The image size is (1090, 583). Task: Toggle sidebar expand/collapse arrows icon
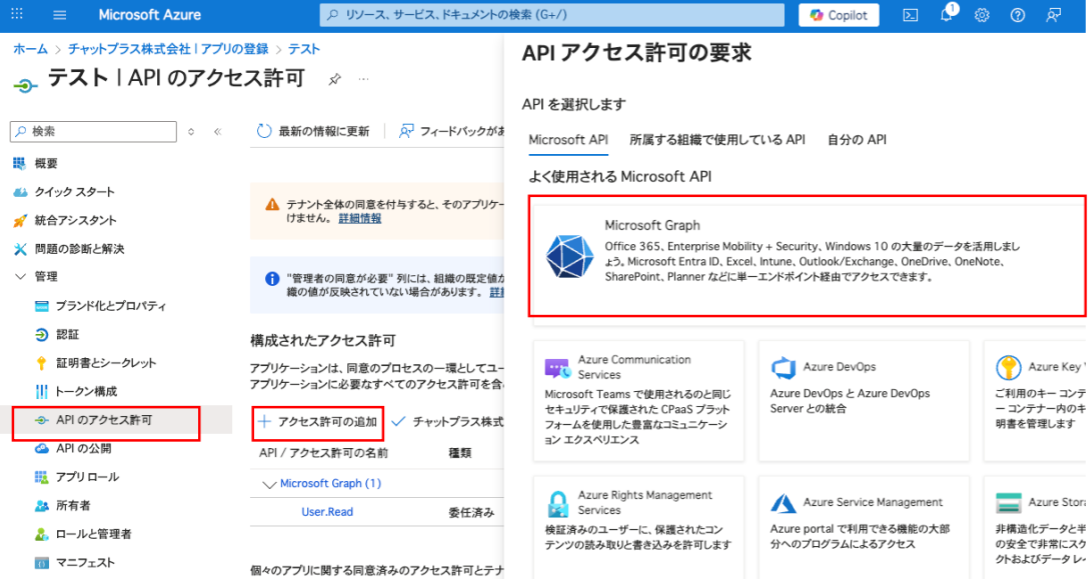click(191, 131)
